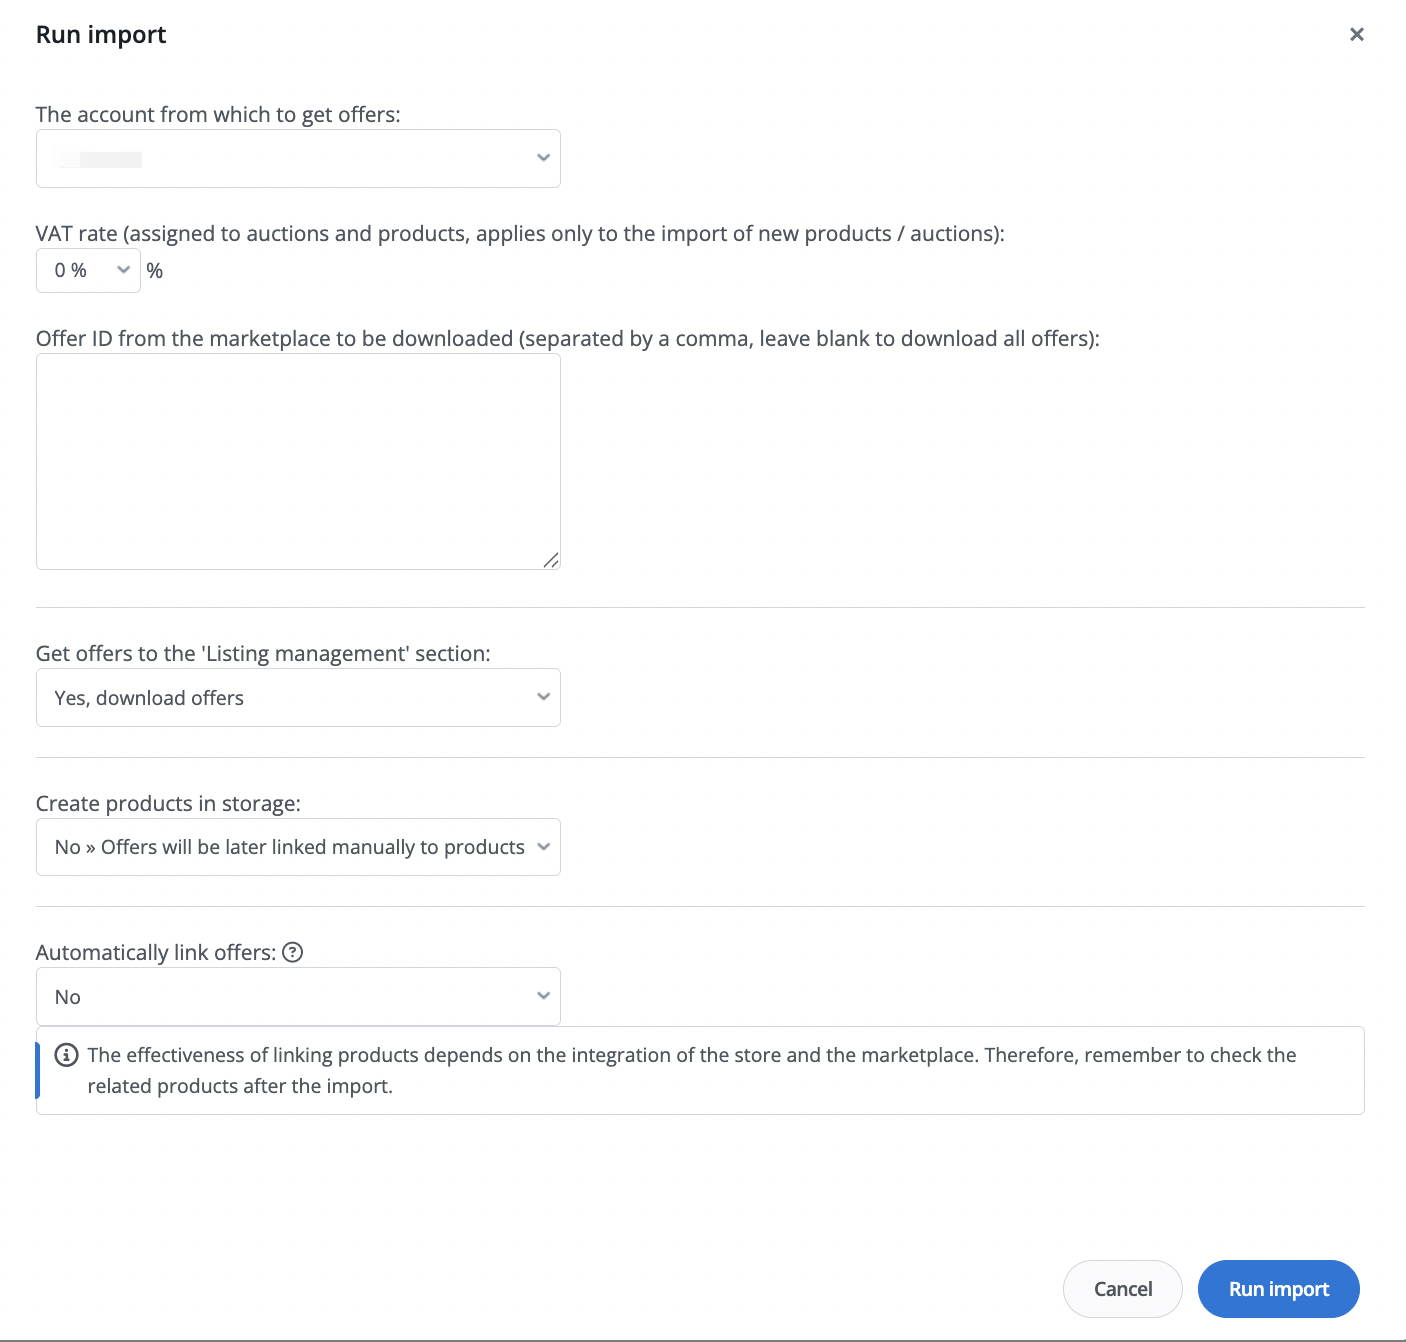Expand the Create products in storage dropdown
This screenshot has width=1406, height=1342.
click(298, 848)
